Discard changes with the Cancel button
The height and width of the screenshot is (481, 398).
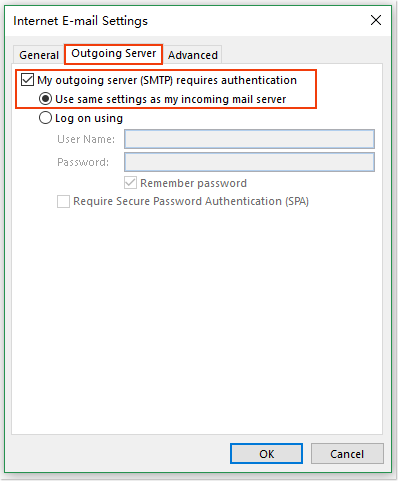point(347,454)
